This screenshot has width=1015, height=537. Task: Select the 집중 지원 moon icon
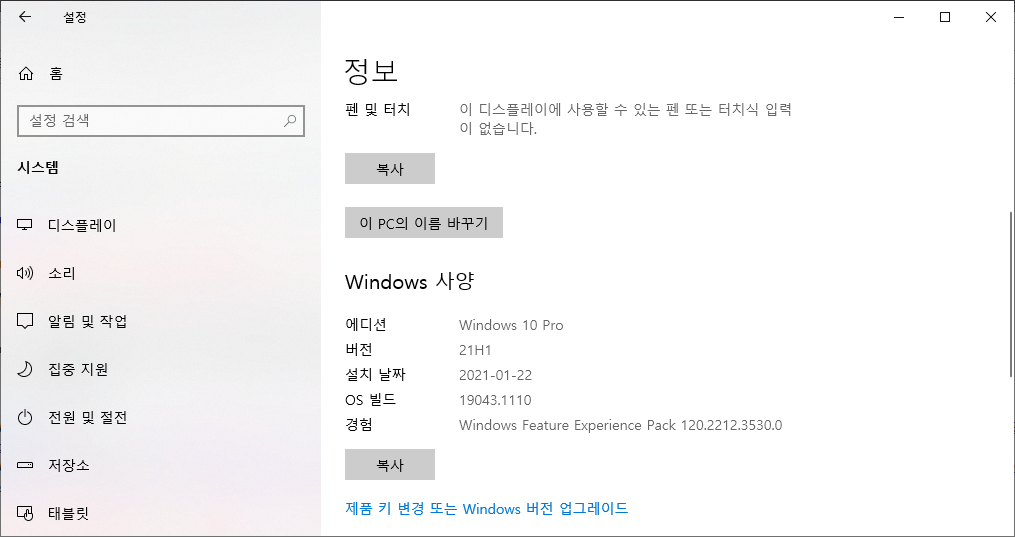click(25, 369)
